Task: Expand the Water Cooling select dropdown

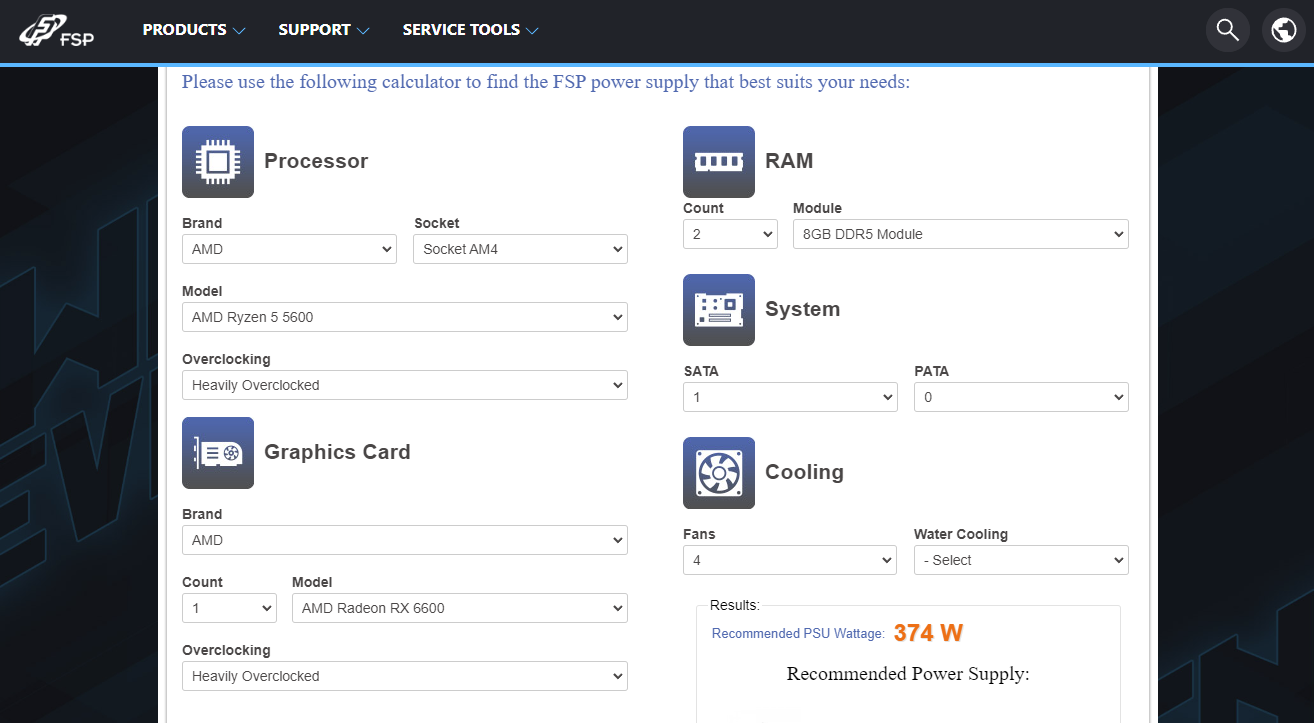Action: click(1021, 560)
